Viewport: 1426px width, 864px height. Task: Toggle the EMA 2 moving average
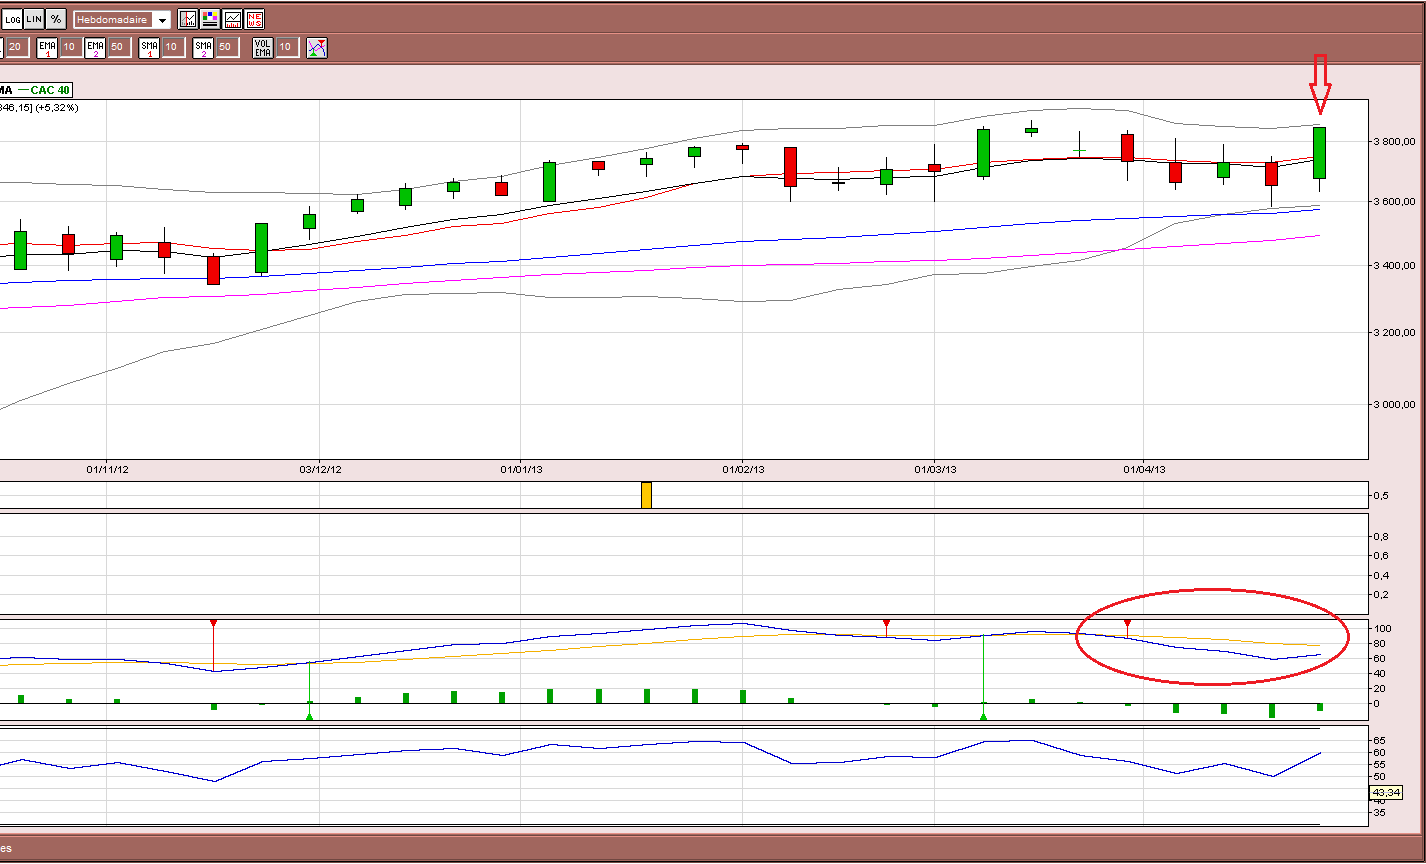(x=96, y=47)
